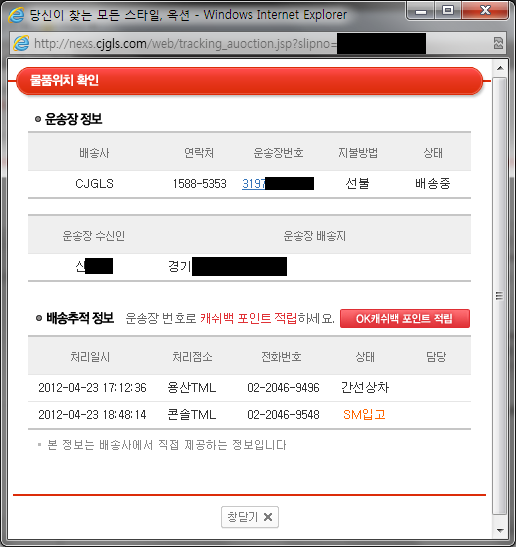Select the CJGLS carrier cell
The image size is (516, 547).
tap(95, 184)
